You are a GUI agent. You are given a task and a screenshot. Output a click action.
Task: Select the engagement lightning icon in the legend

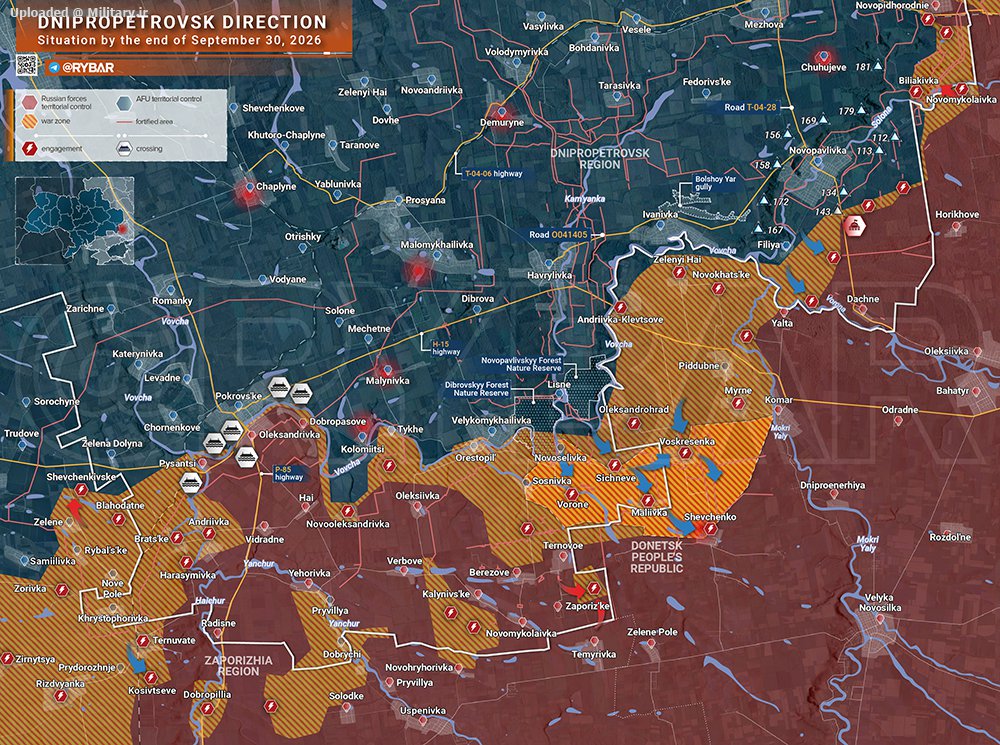(29, 149)
